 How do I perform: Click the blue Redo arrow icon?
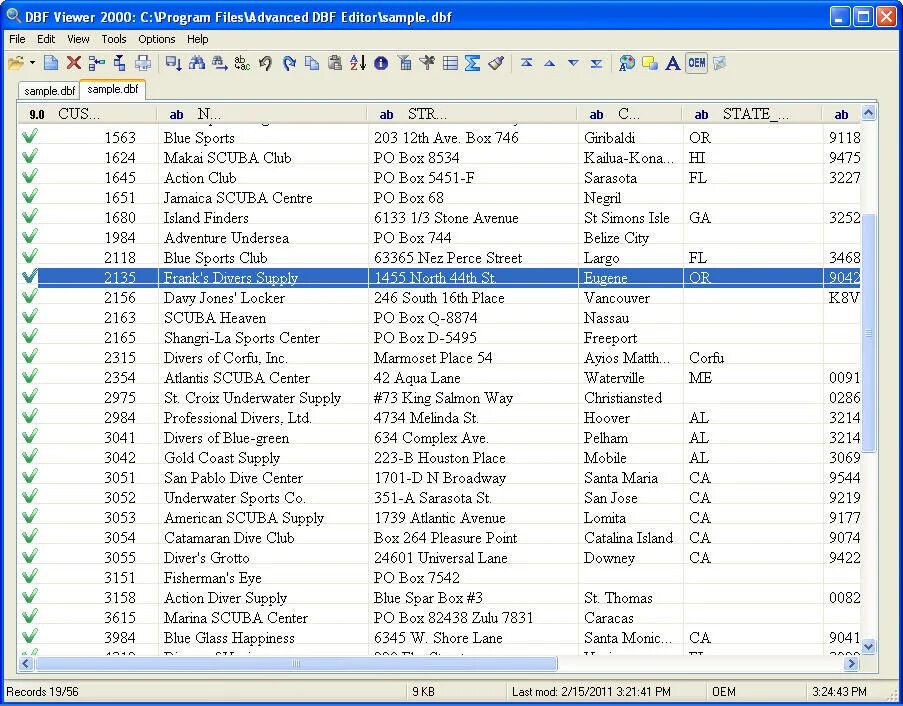click(289, 63)
